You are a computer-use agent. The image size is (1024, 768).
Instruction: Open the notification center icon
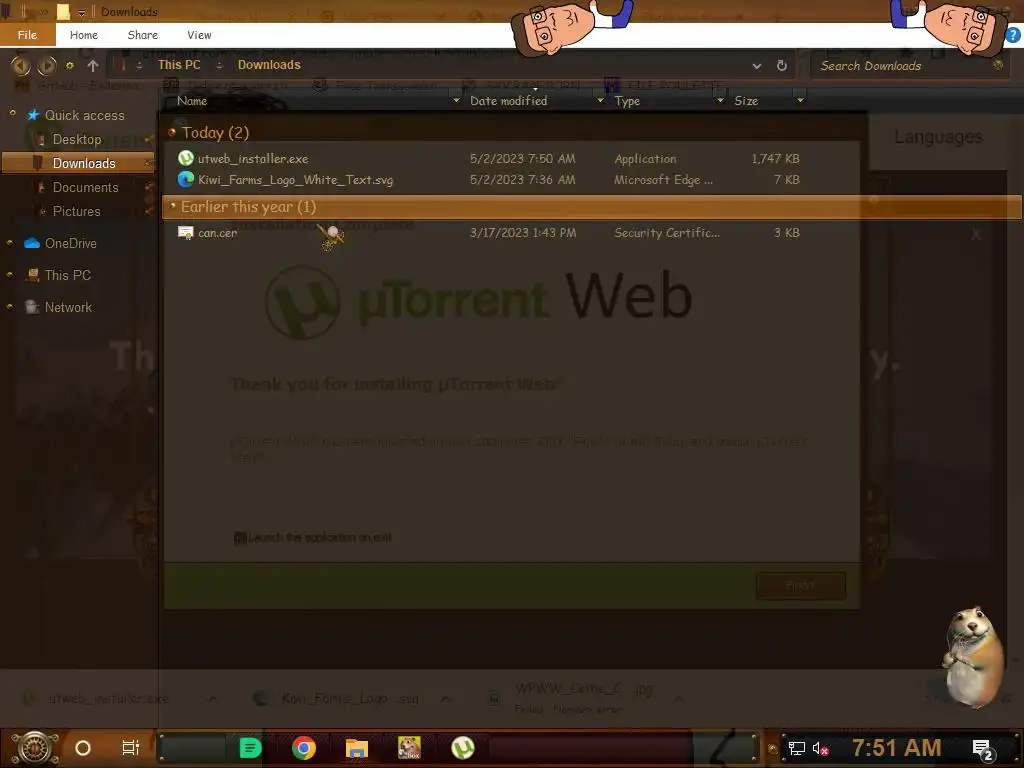tap(983, 750)
